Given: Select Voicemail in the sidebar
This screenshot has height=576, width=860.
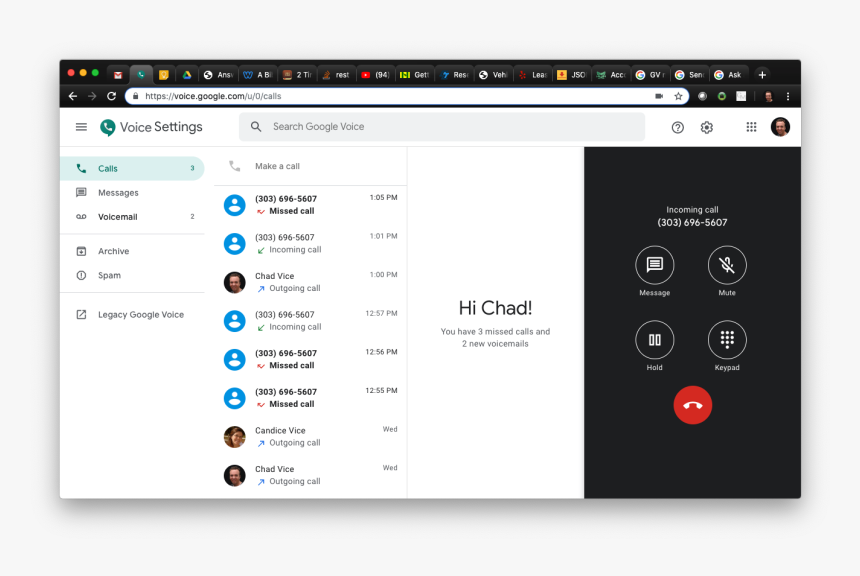Looking at the screenshot, I should point(132,217).
